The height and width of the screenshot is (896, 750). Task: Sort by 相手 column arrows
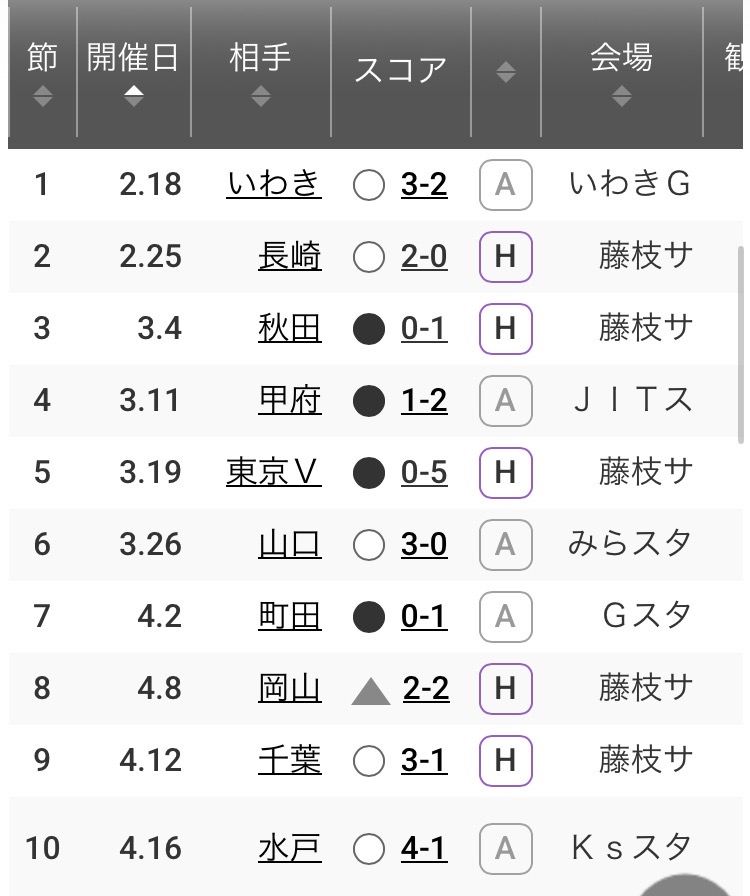pyautogui.click(x=261, y=97)
